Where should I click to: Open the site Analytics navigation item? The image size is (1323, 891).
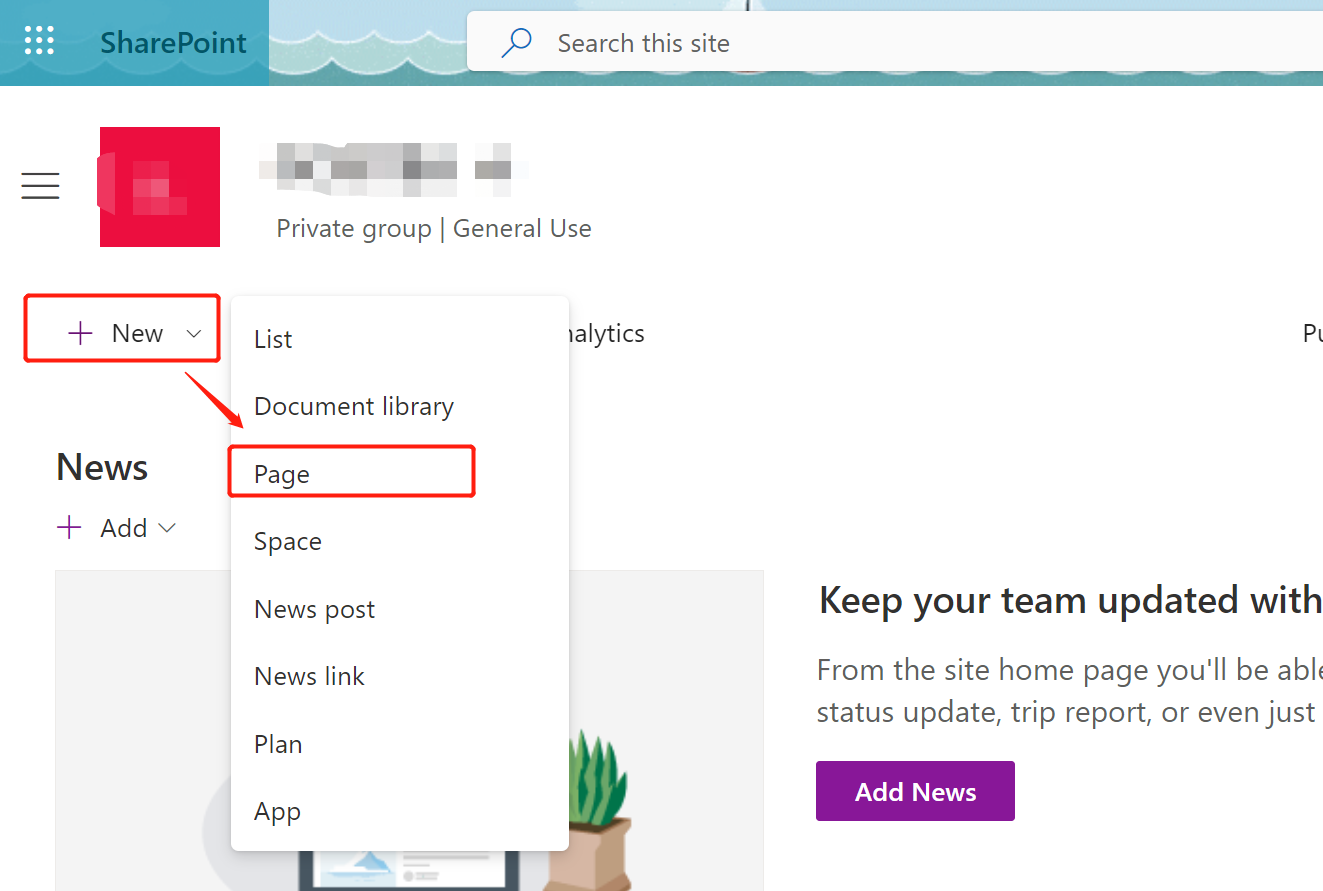(x=605, y=333)
